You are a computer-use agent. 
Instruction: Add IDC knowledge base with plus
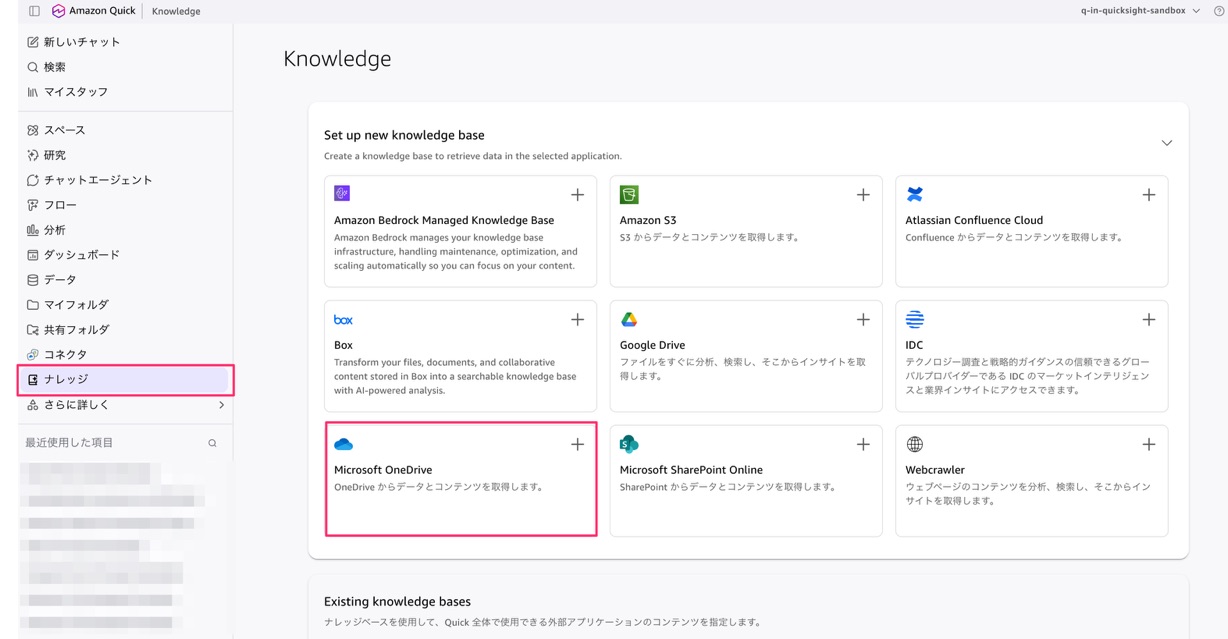[1149, 320]
